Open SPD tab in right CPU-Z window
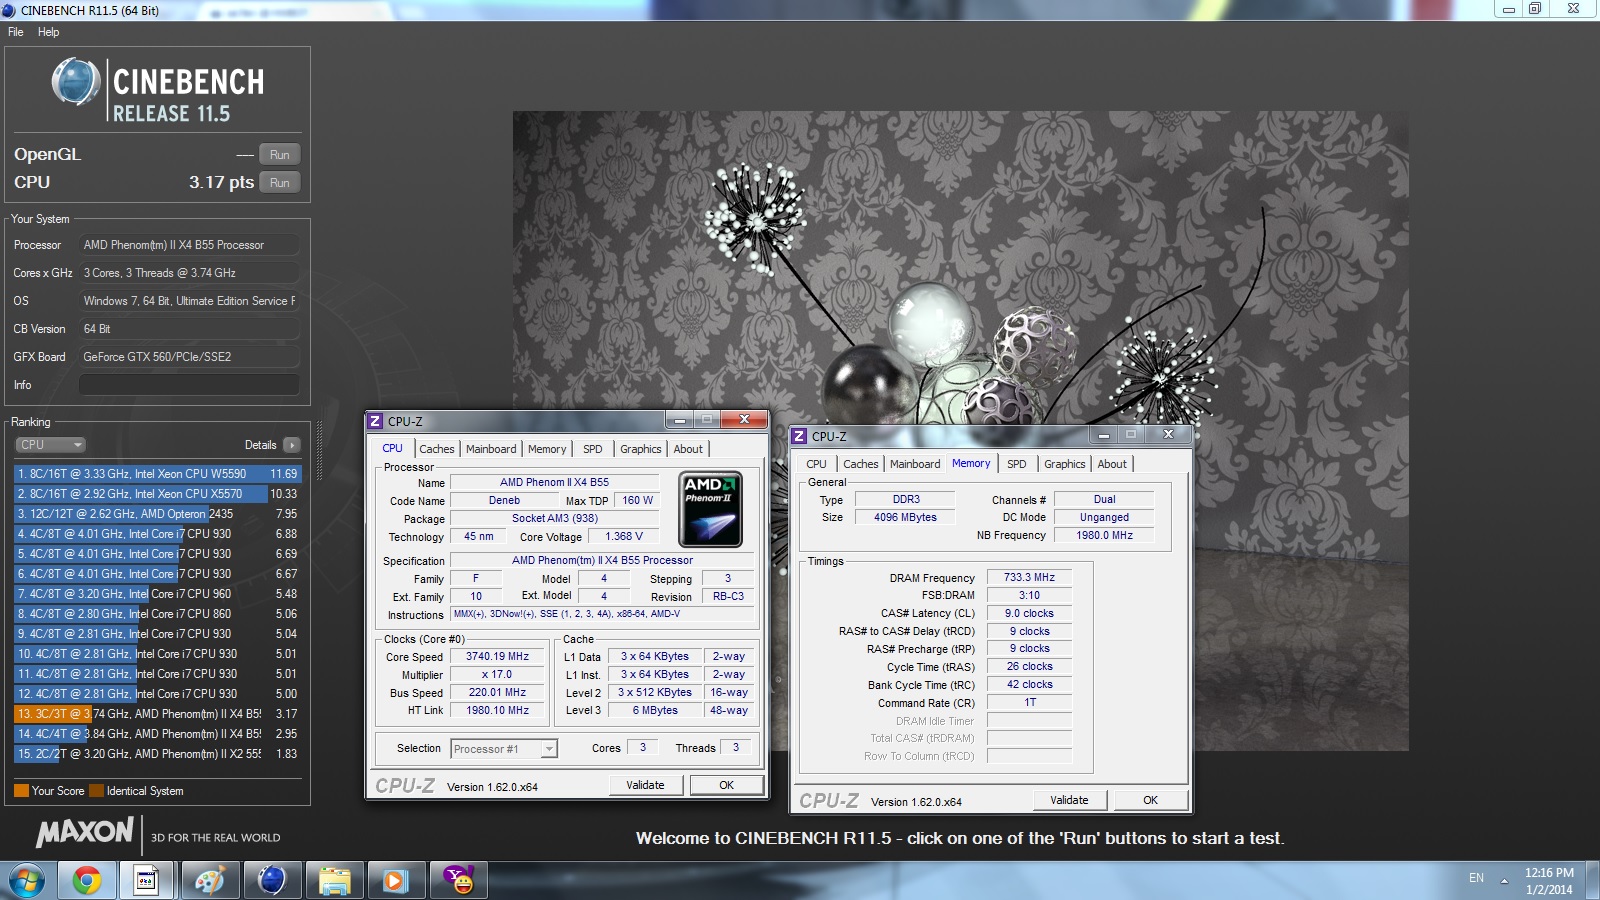The height and width of the screenshot is (900, 1600). point(1017,464)
